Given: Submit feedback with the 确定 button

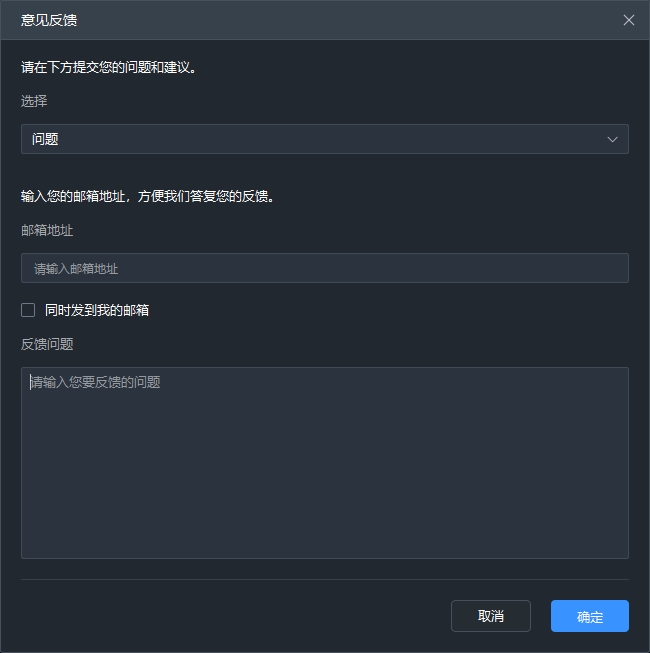Looking at the screenshot, I should click(589, 616).
